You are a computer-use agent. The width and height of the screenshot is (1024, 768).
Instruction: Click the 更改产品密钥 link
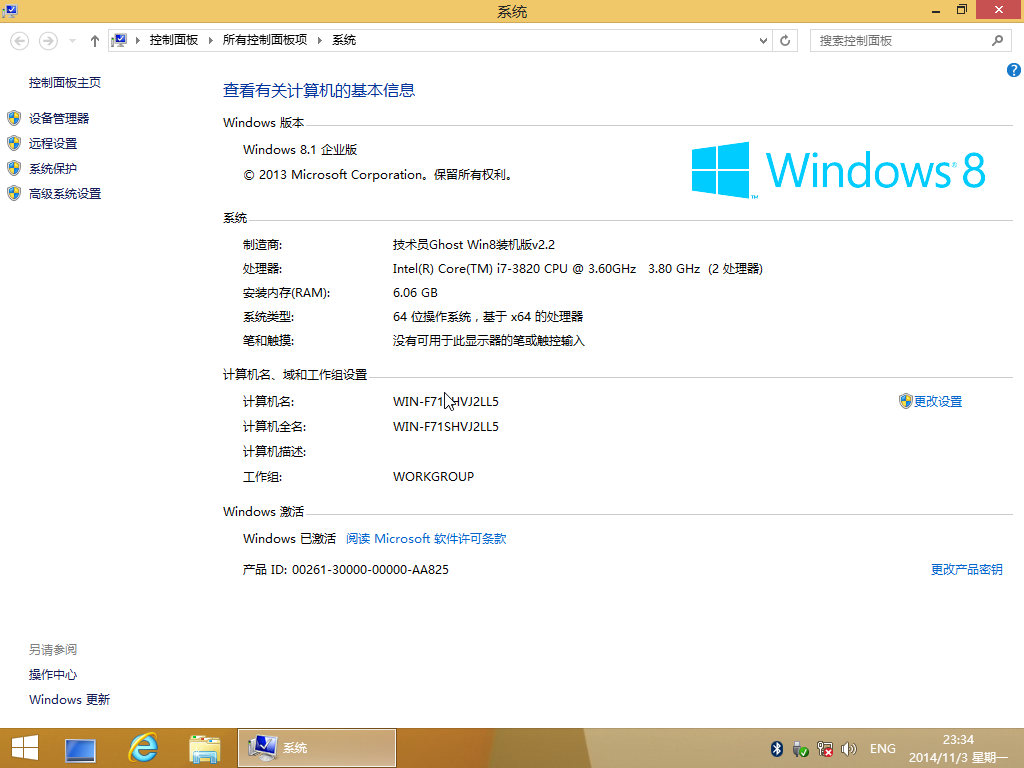coord(967,569)
